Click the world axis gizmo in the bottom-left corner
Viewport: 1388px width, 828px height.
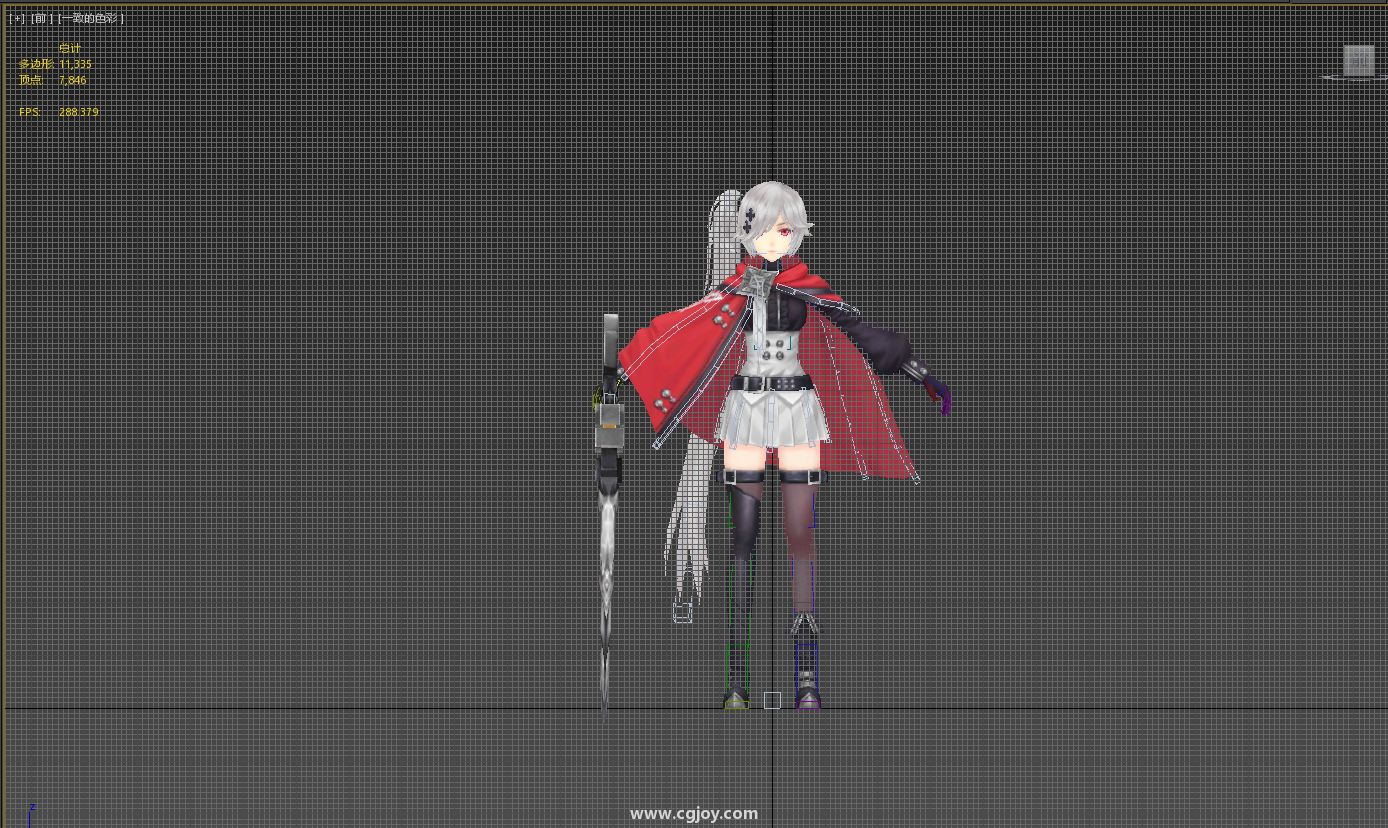click(32, 808)
